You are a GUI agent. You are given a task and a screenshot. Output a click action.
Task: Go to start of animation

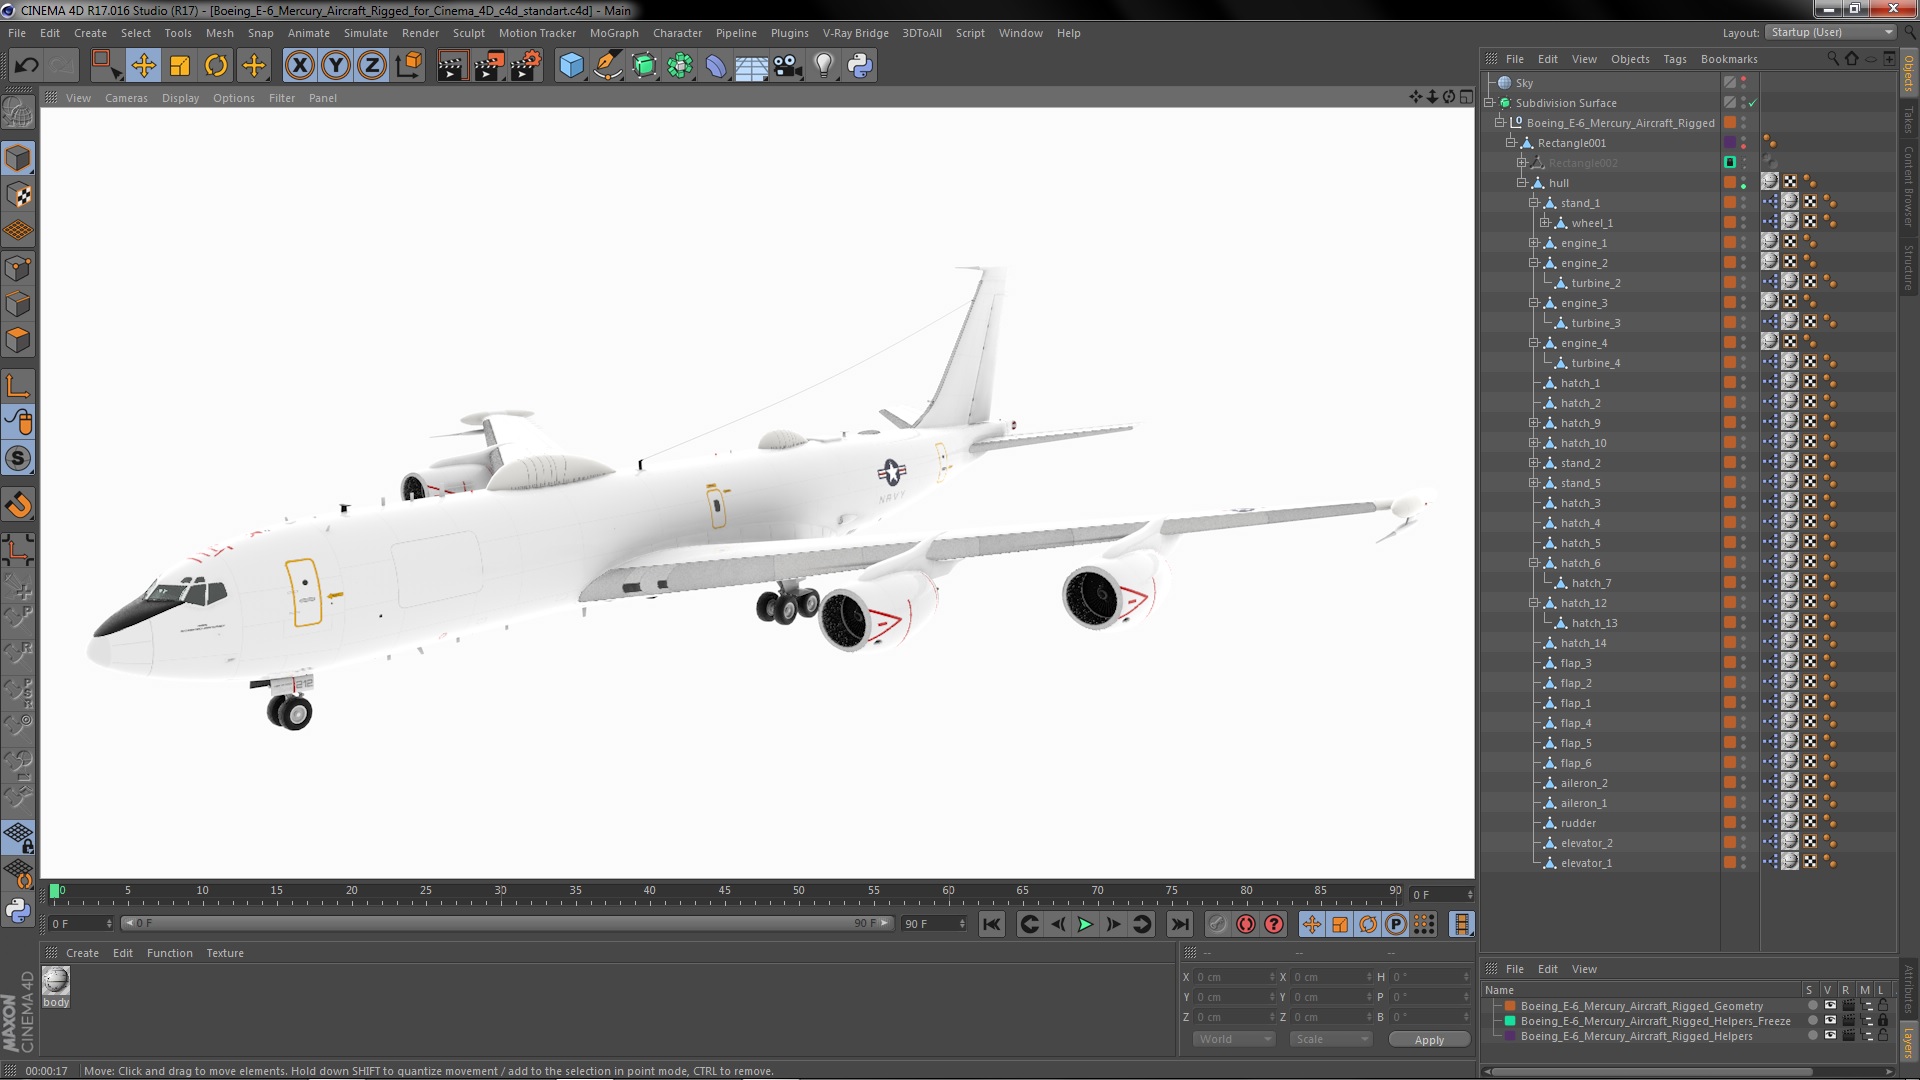click(x=991, y=924)
